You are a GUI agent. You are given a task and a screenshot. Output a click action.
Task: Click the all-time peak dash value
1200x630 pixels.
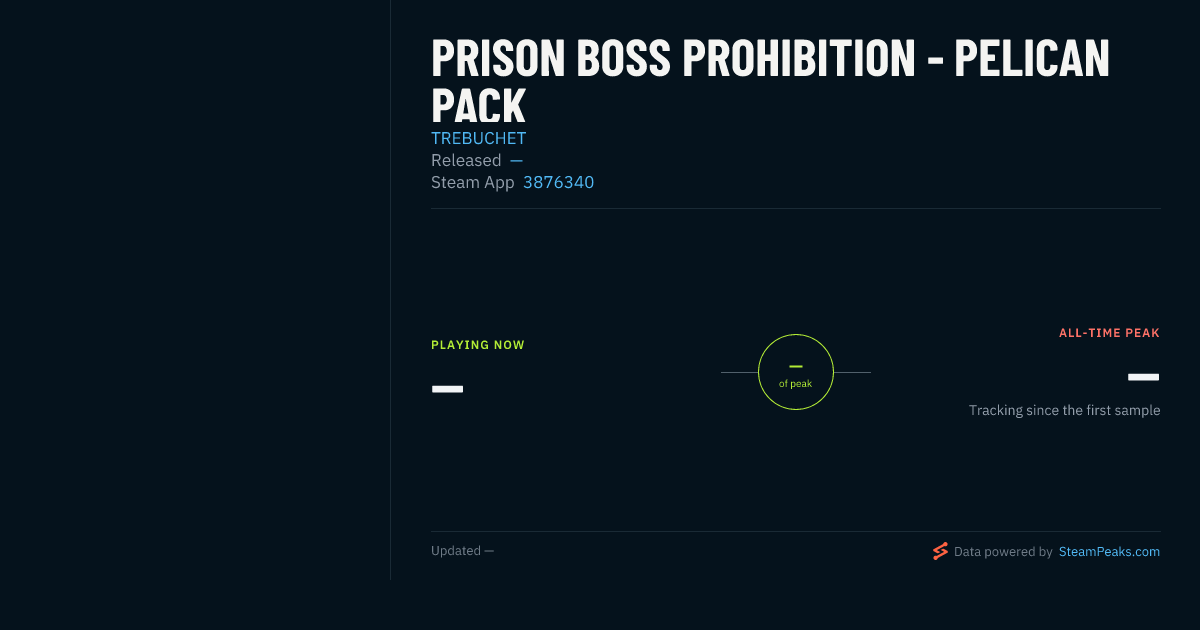(x=1143, y=377)
